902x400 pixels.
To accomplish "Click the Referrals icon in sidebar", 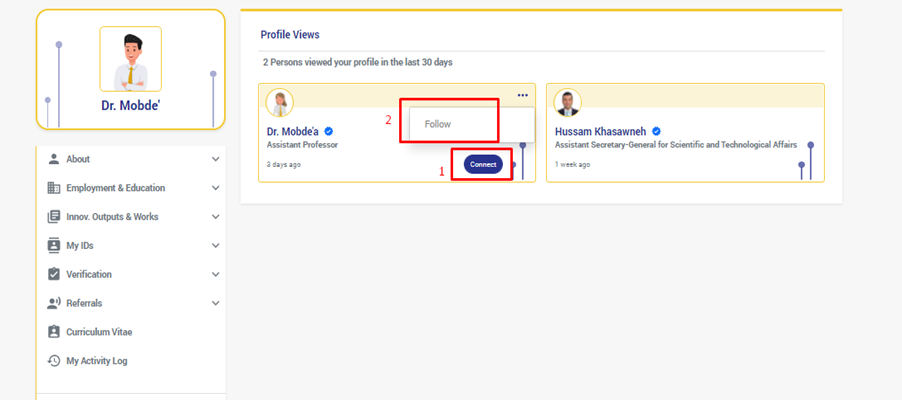I will [x=54, y=303].
